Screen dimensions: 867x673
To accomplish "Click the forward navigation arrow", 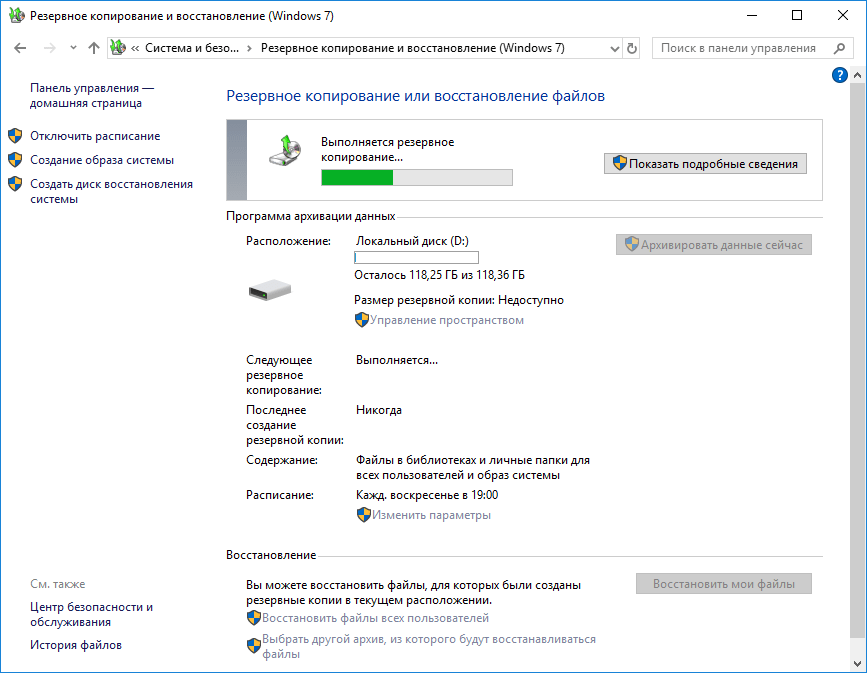I will pos(50,48).
